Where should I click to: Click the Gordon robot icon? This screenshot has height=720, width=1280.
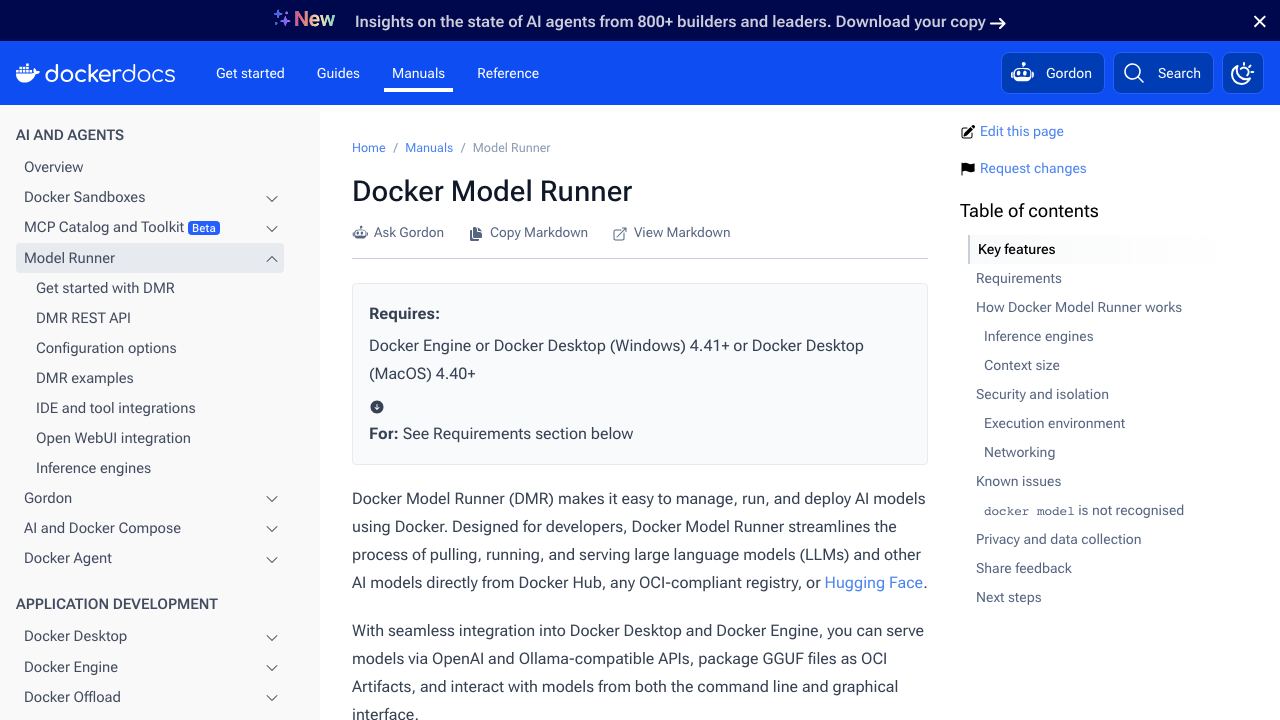[1022, 73]
